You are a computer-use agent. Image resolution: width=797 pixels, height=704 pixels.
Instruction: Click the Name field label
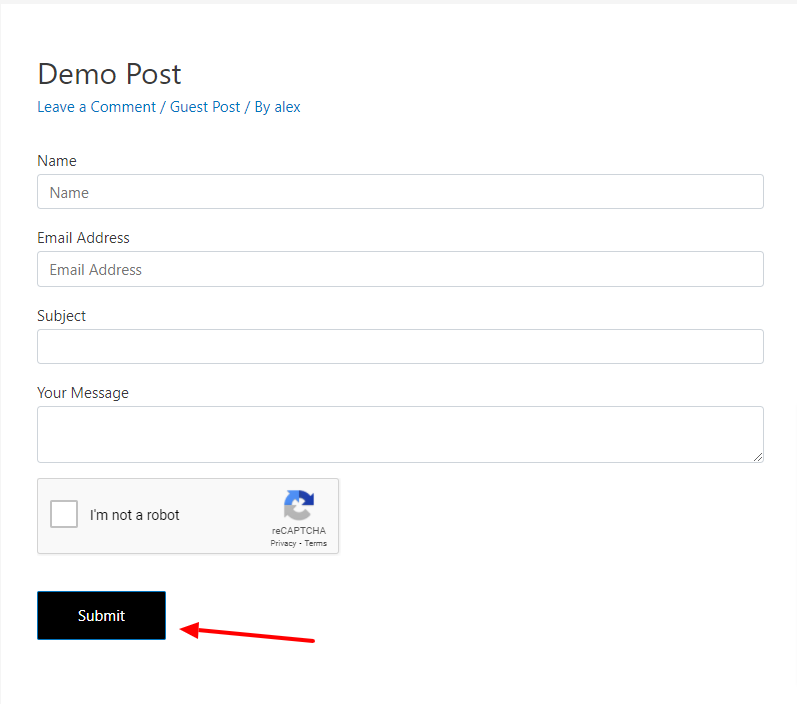57,161
